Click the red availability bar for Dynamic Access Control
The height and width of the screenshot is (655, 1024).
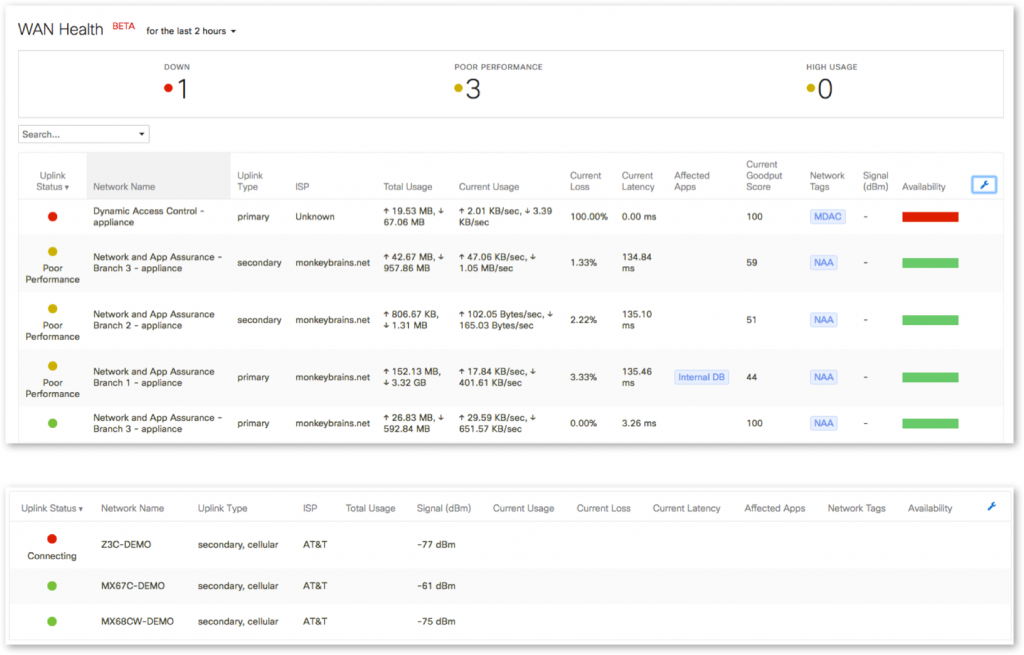pos(930,217)
